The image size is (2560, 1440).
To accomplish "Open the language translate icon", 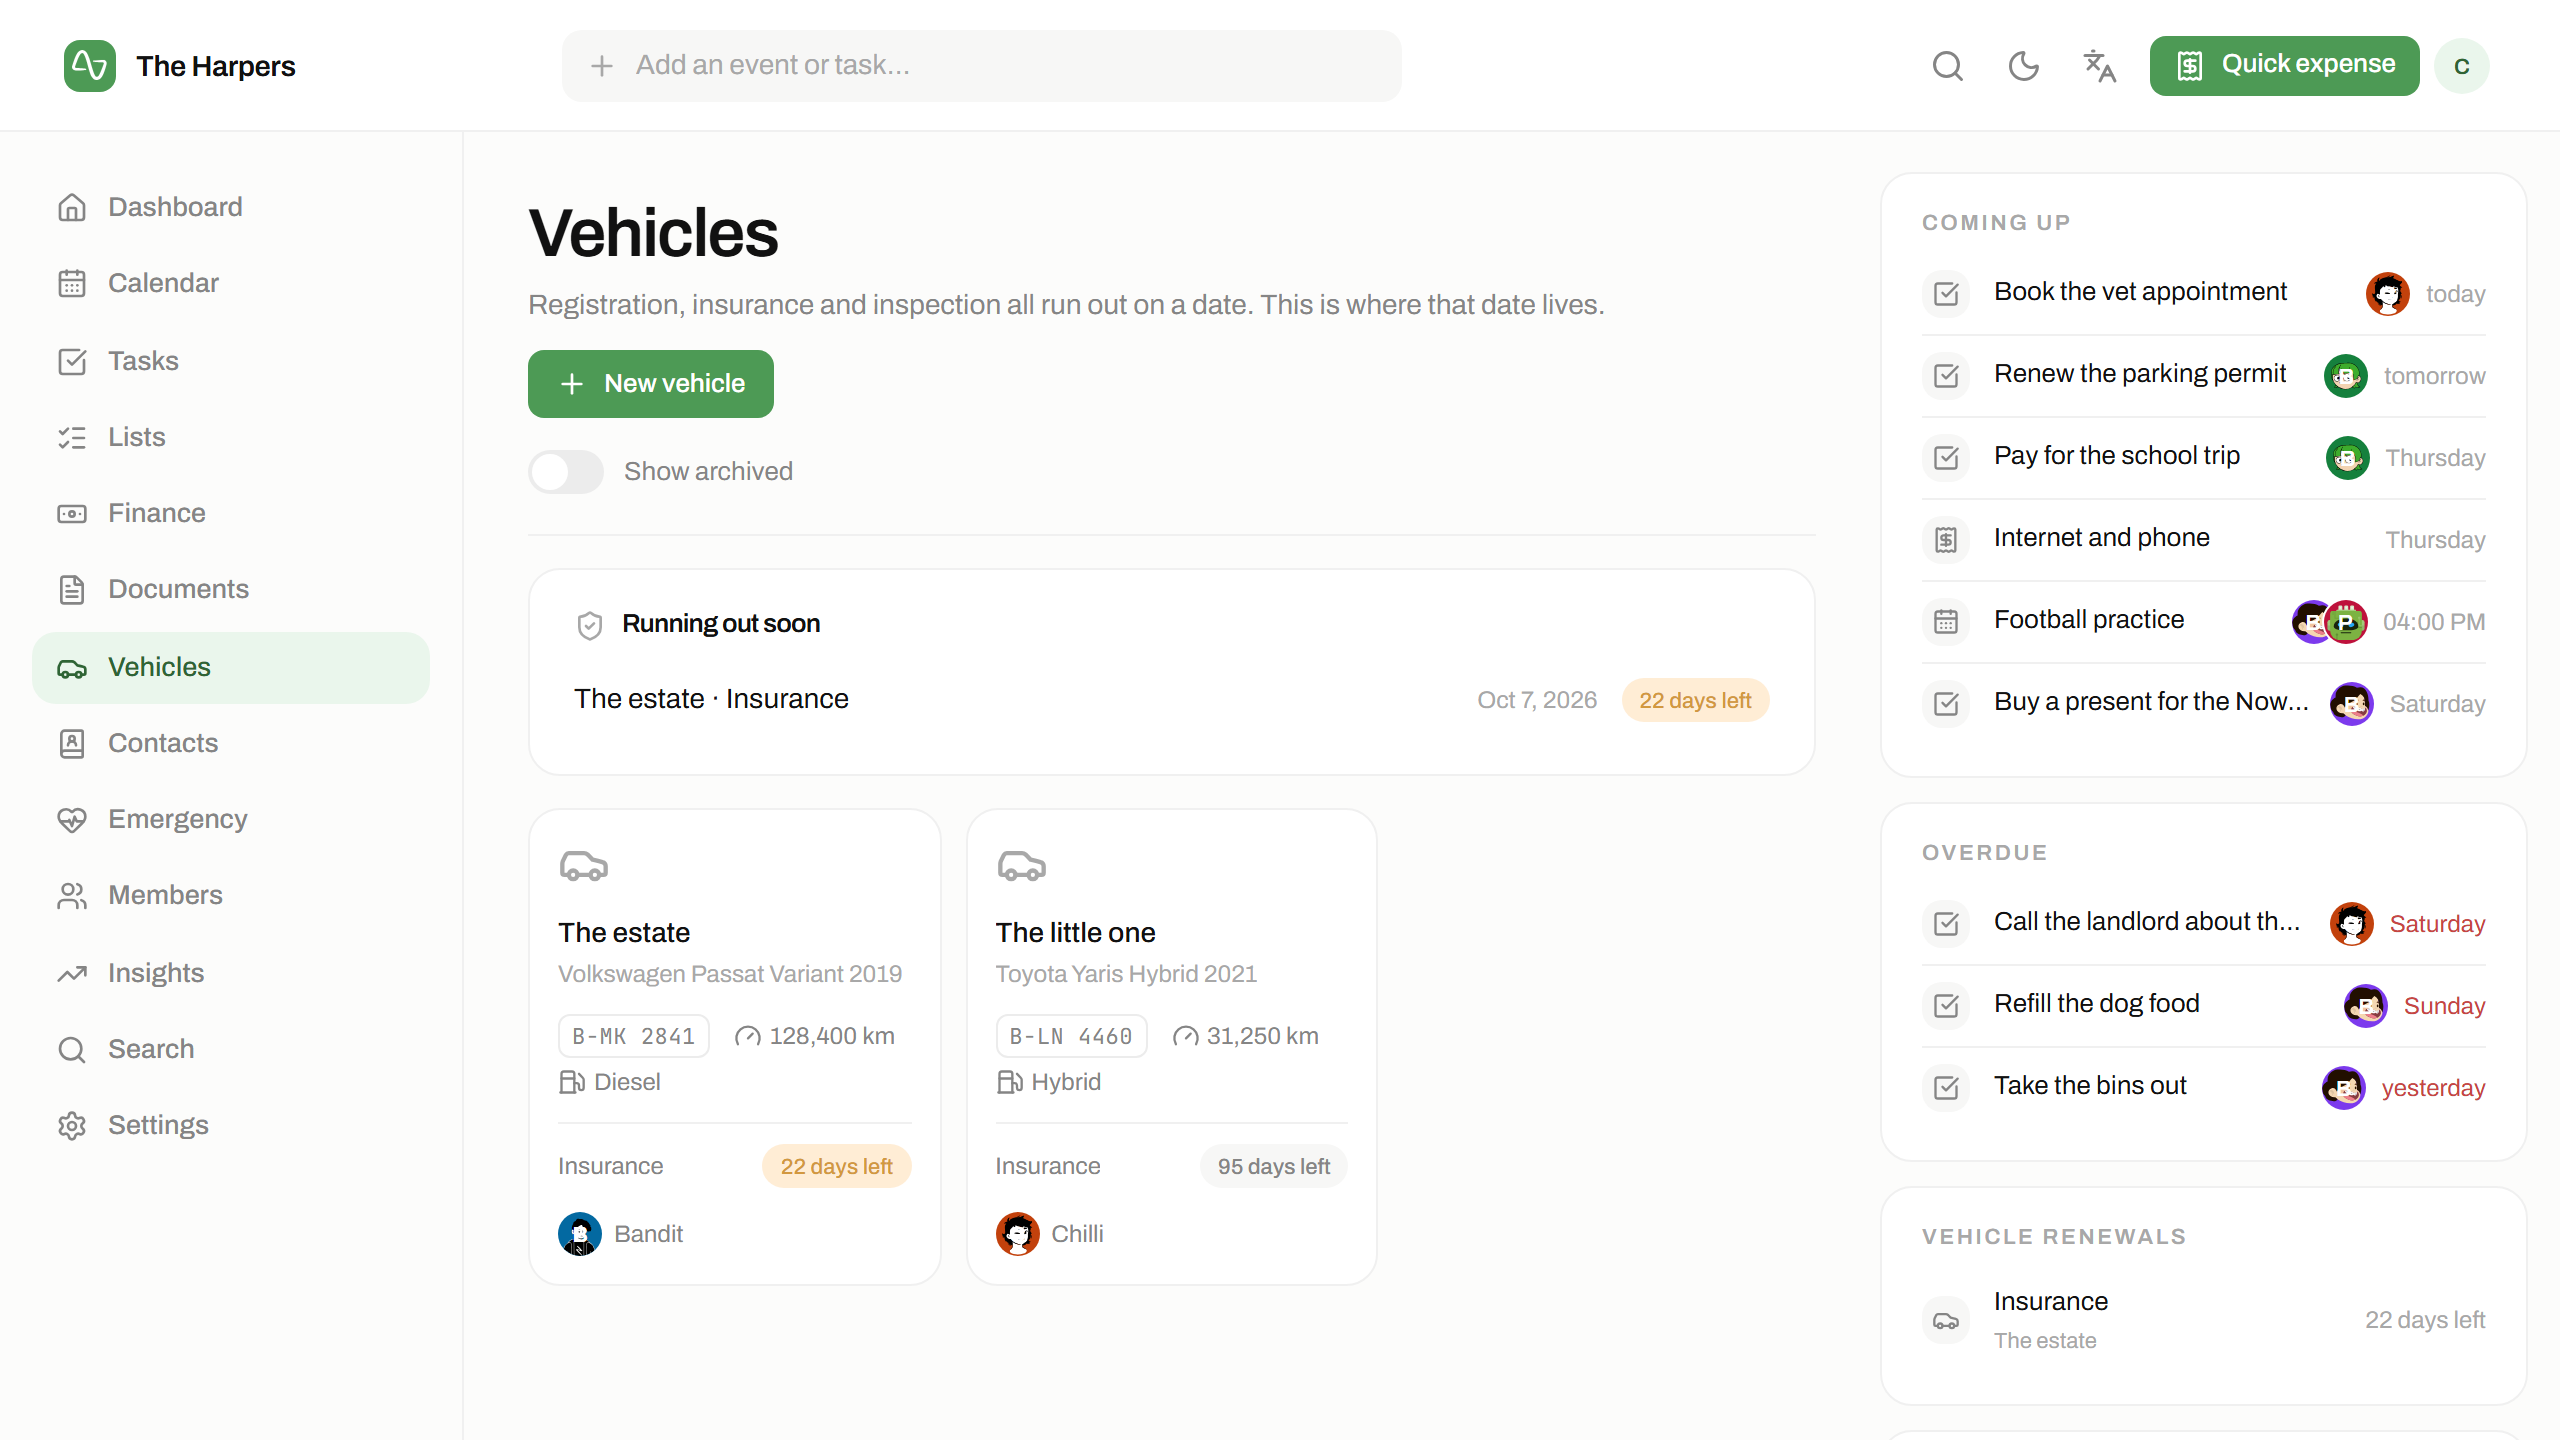I will 2099,66.
